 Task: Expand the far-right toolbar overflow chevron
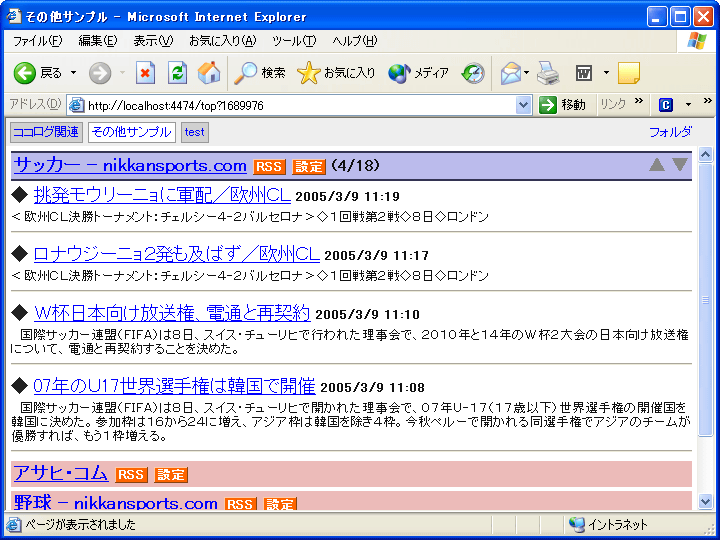pyautogui.click(x=708, y=101)
